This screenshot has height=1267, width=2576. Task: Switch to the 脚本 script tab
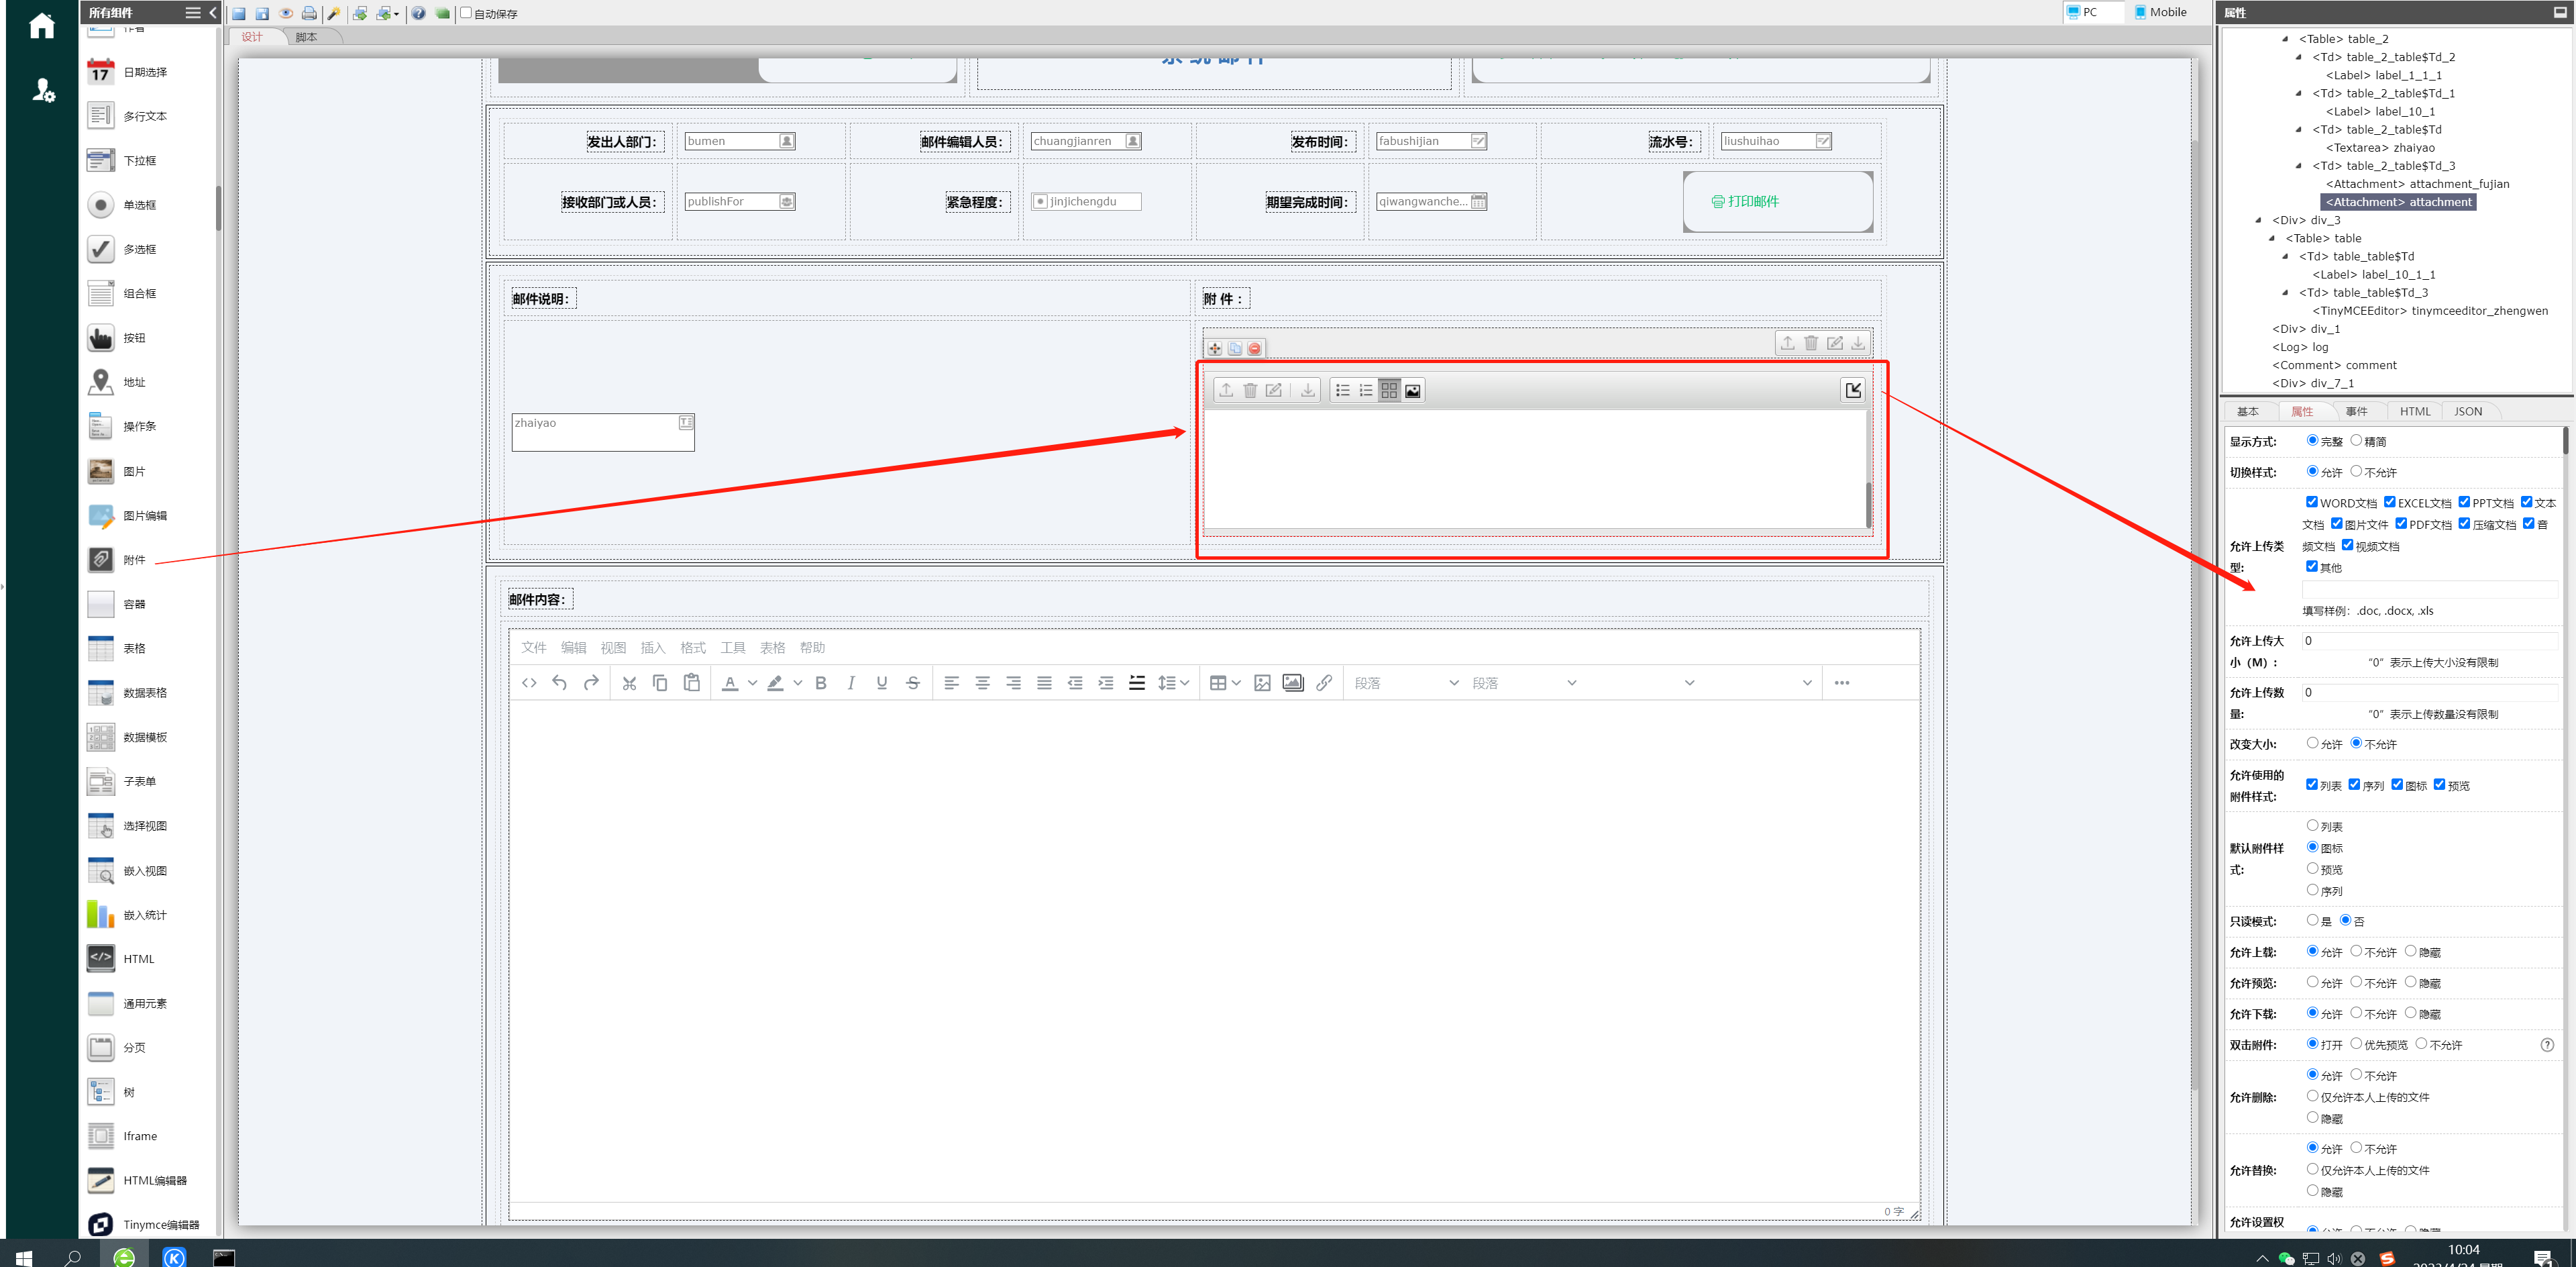[306, 37]
